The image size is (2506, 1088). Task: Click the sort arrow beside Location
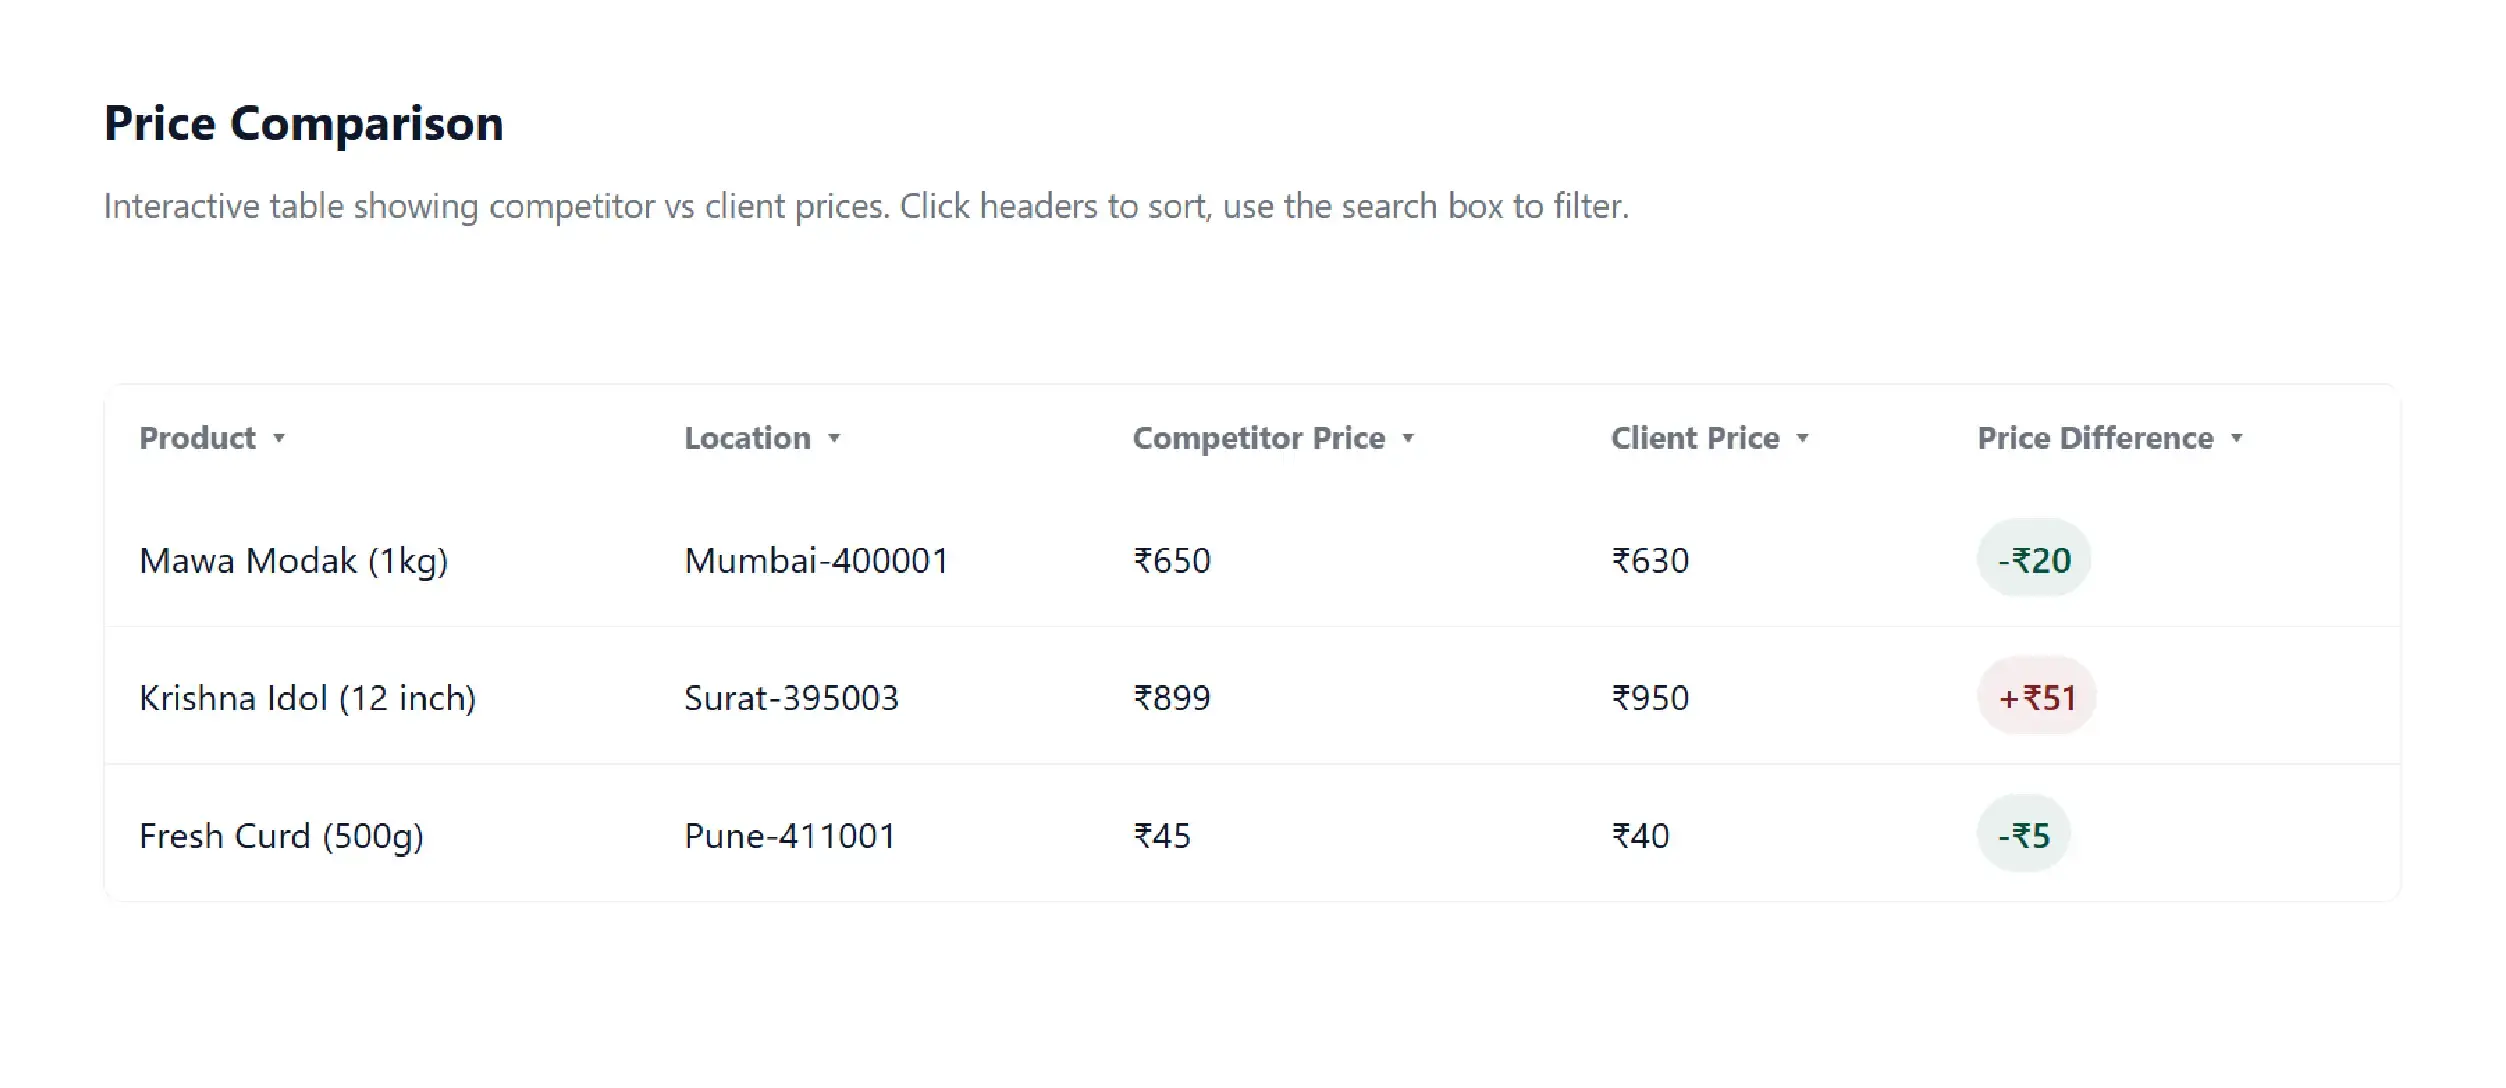point(834,438)
